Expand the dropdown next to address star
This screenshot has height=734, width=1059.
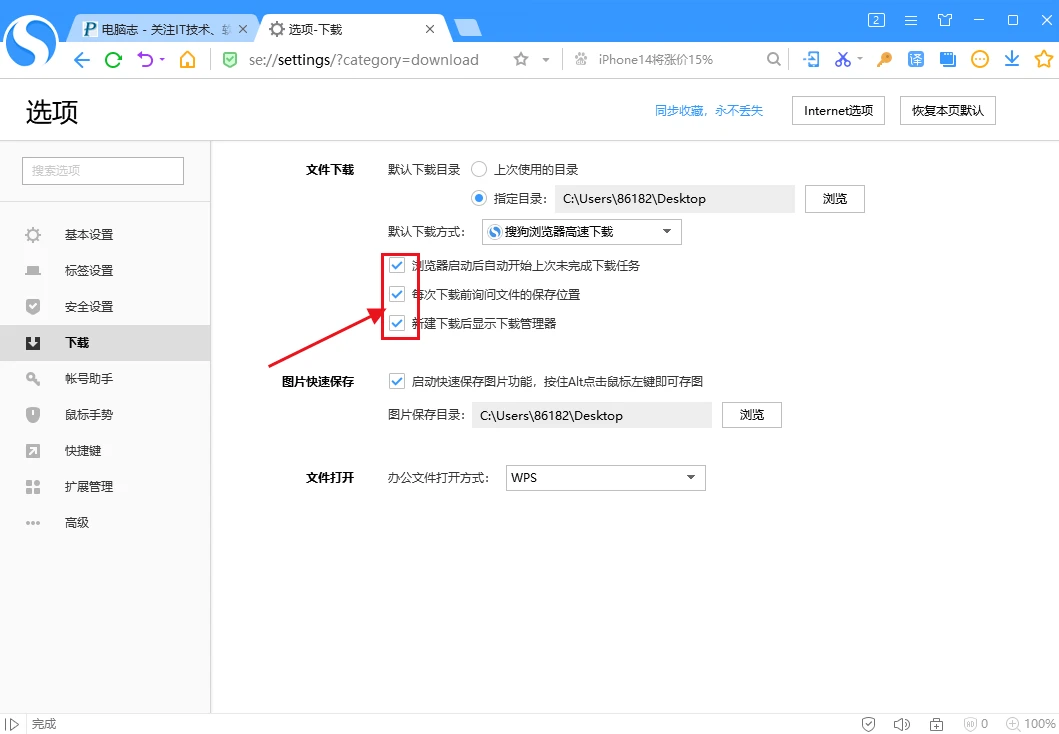(x=546, y=60)
